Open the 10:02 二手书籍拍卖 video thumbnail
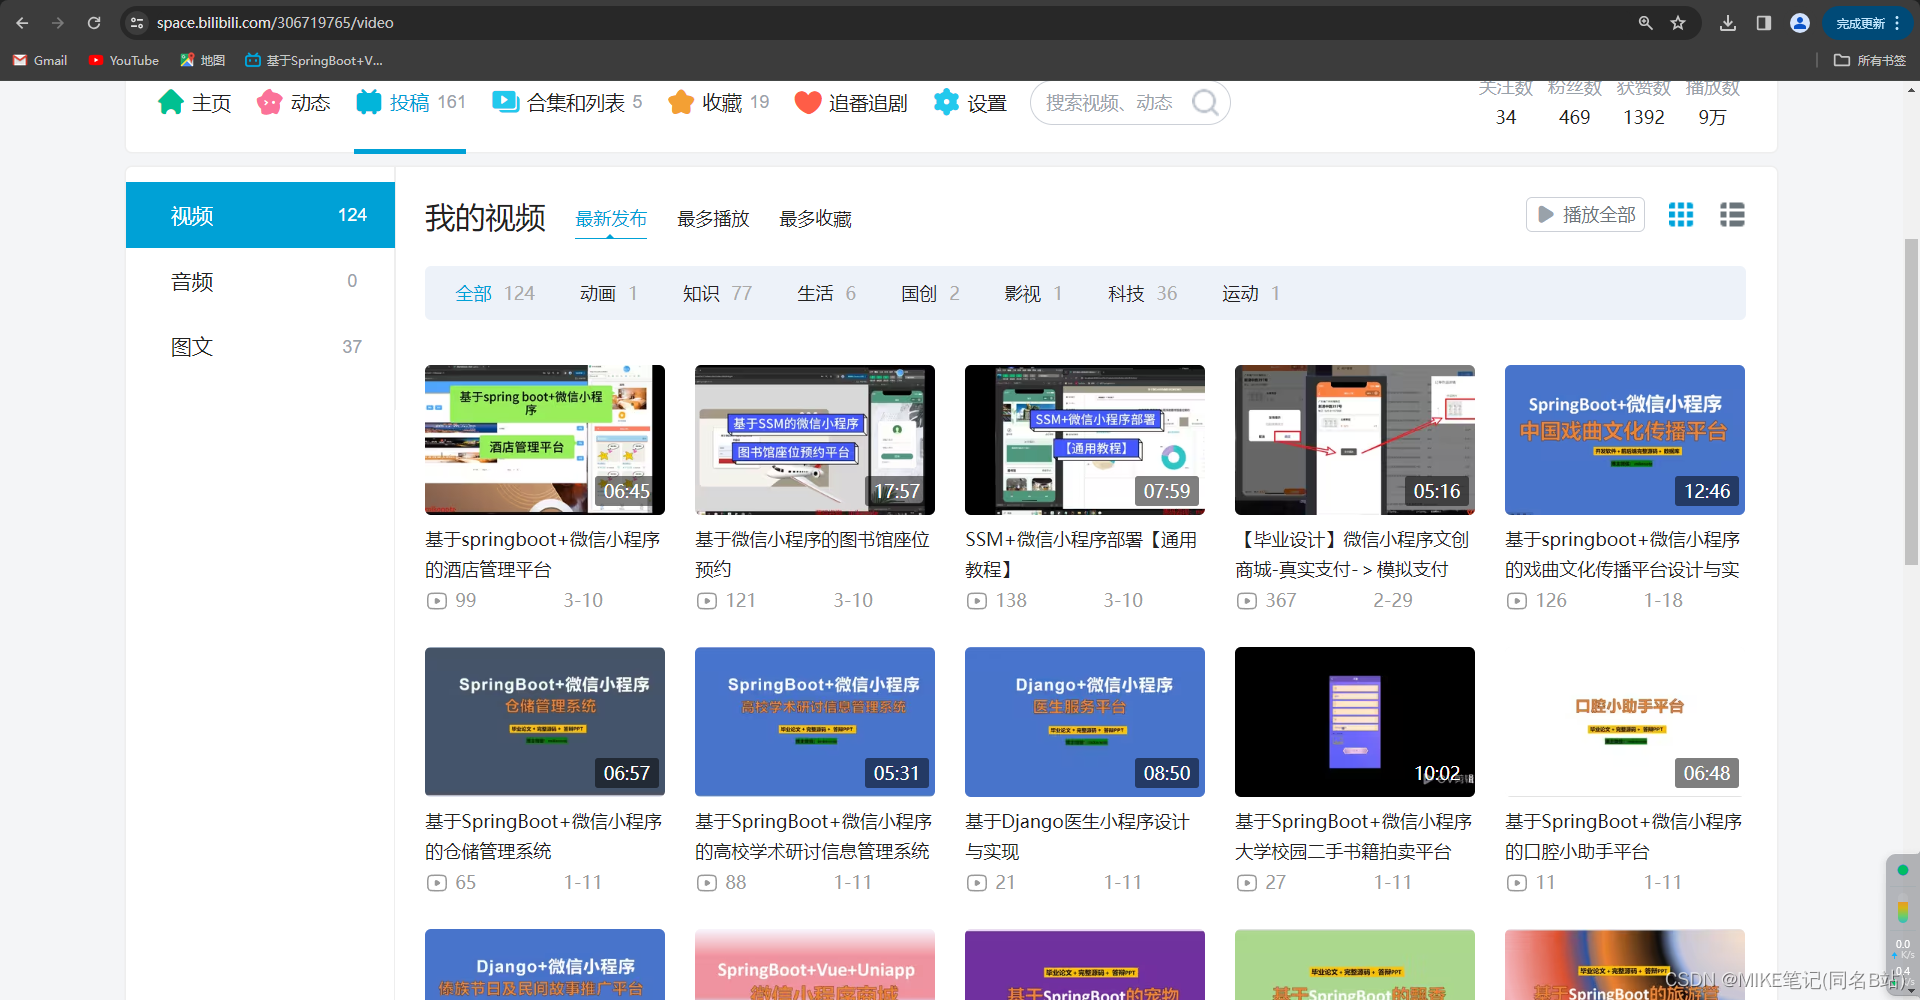Image resolution: width=1920 pixels, height=1000 pixels. (1355, 722)
